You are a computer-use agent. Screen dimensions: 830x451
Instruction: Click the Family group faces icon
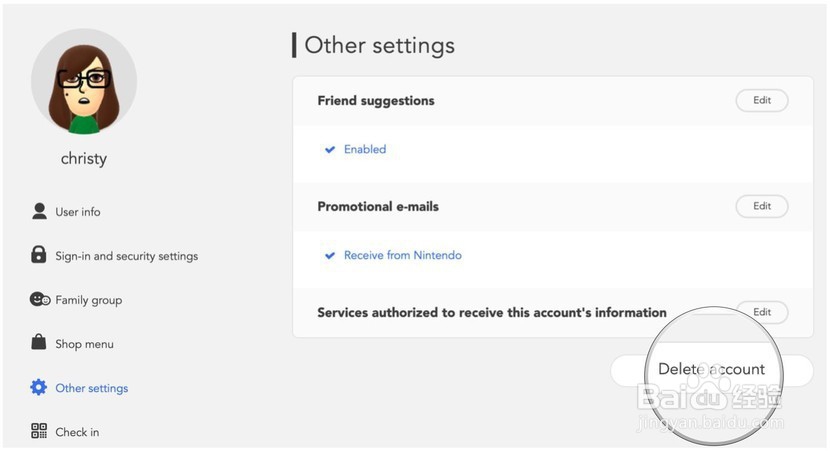40,300
